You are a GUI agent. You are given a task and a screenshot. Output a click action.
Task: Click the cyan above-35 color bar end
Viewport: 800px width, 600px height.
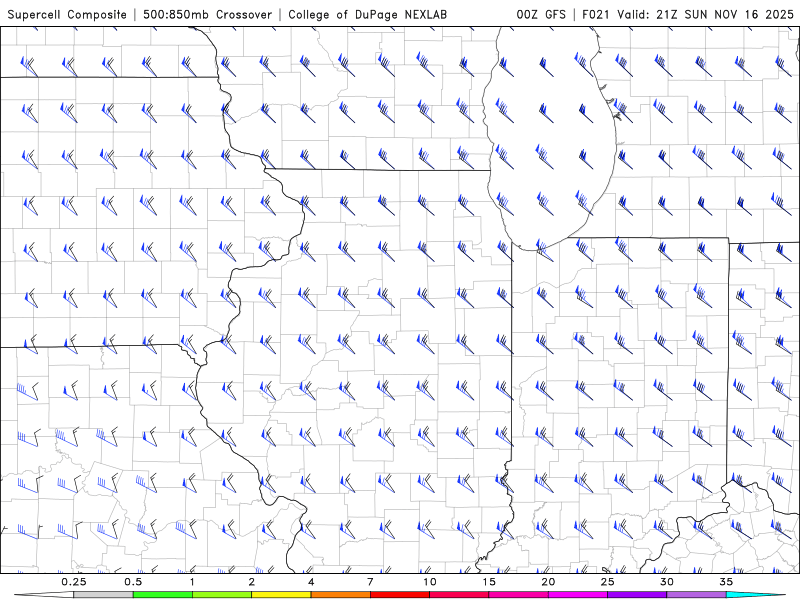tap(755, 595)
